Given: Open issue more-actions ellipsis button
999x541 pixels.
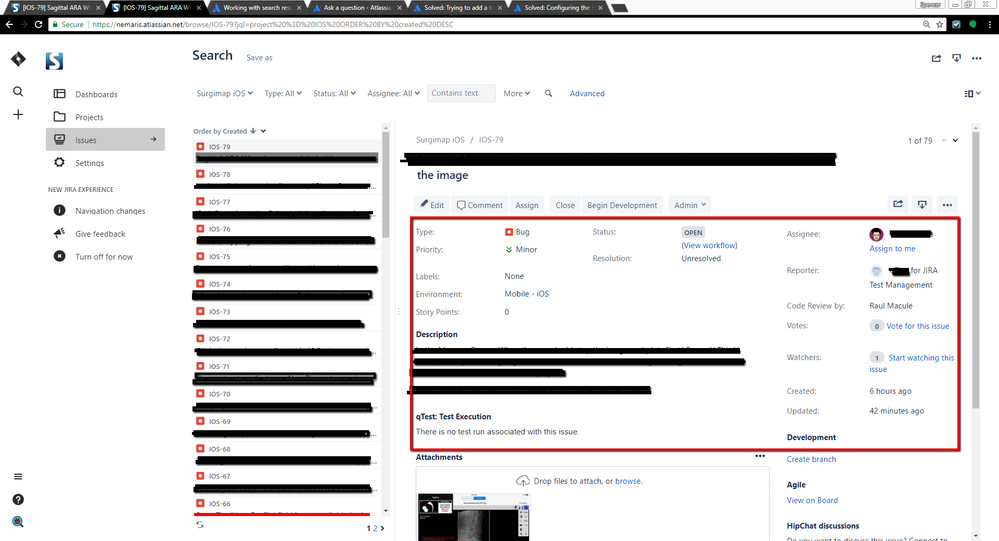Looking at the screenshot, I should 947,205.
